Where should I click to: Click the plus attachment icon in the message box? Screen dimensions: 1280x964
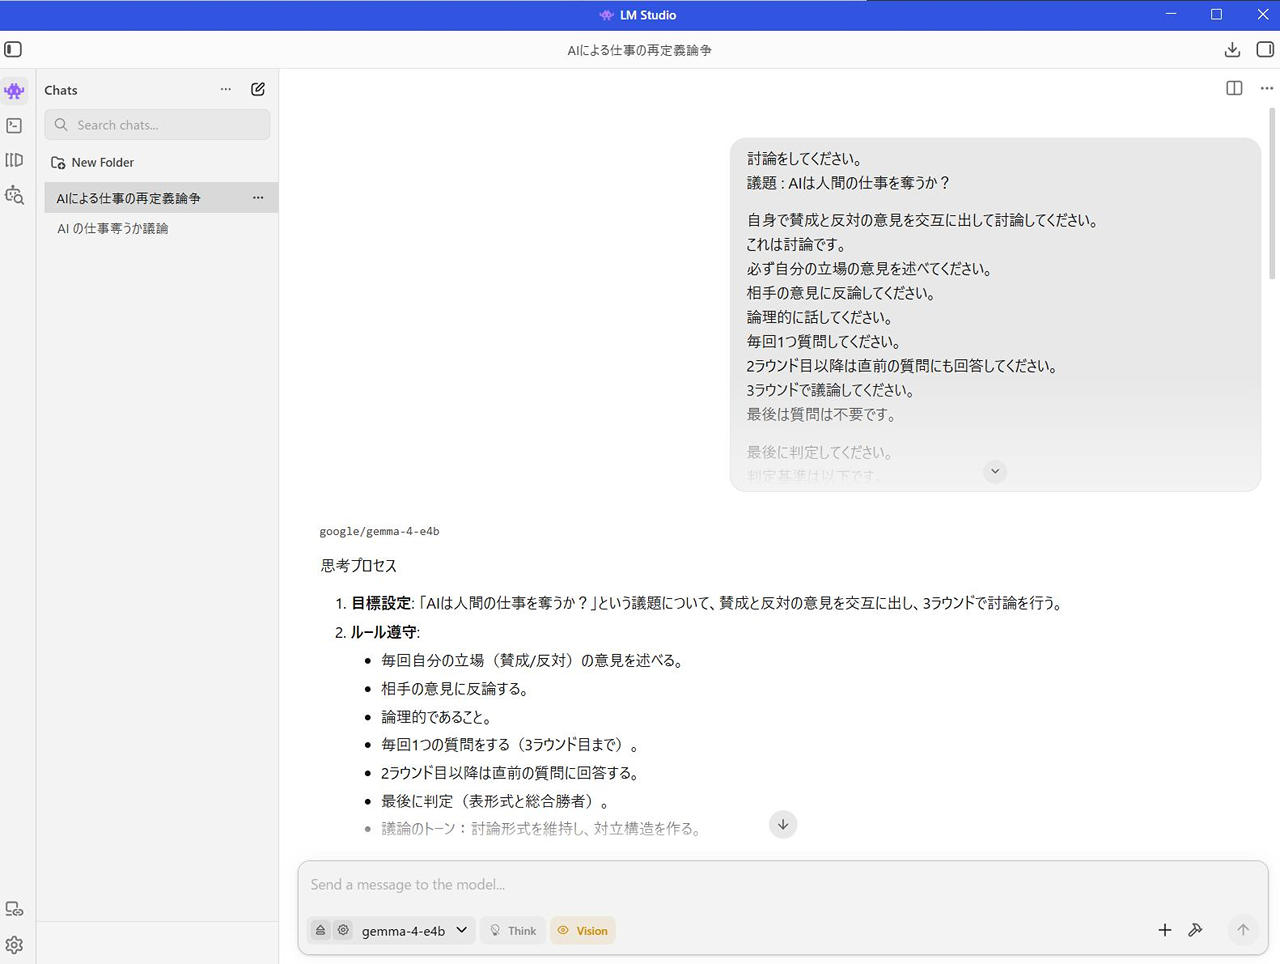click(1164, 930)
